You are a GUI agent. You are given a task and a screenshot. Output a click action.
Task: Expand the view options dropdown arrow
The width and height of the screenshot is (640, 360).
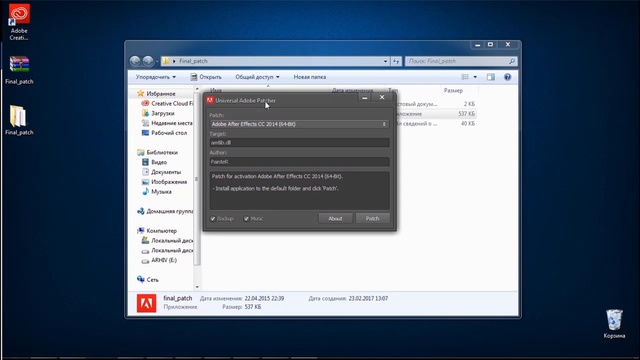tap(475, 77)
